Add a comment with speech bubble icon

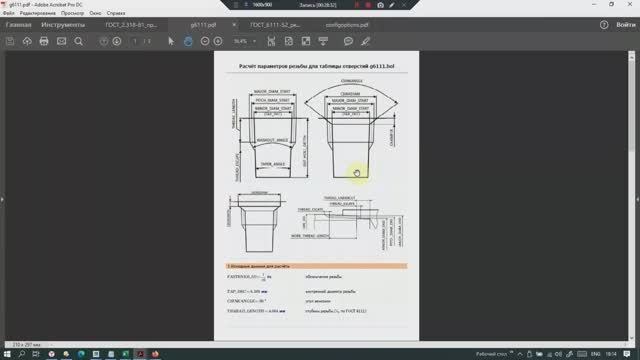[348, 41]
